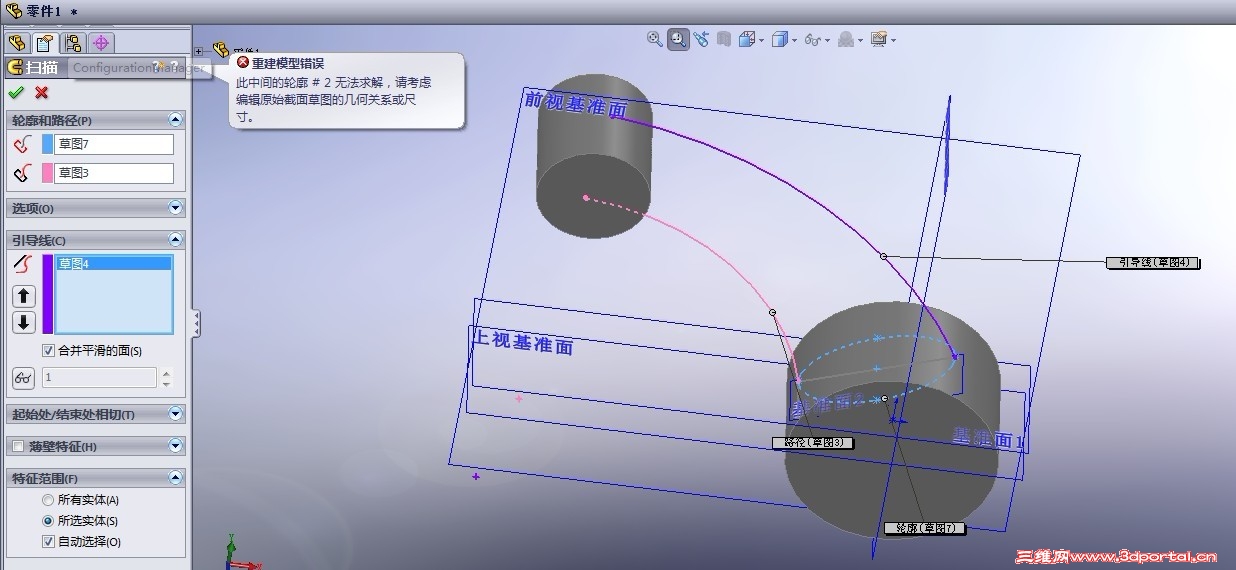Open the View Orientation dropdown arrow
The width and height of the screenshot is (1236, 570).
click(x=762, y=41)
